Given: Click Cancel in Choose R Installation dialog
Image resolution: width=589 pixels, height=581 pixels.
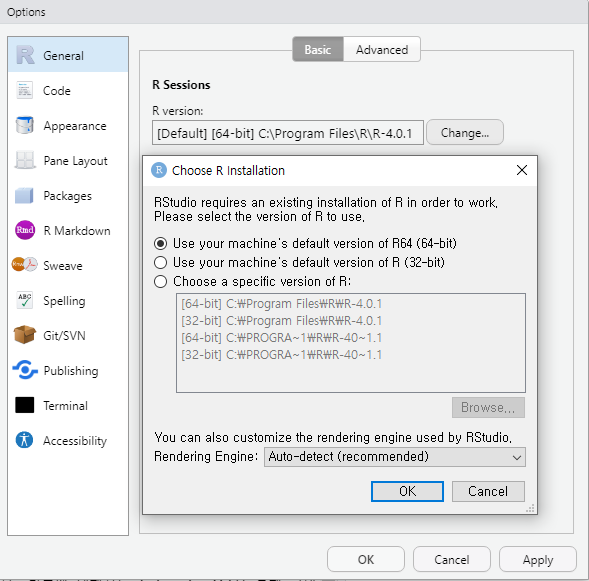Looking at the screenshot, I should [488, 491].
